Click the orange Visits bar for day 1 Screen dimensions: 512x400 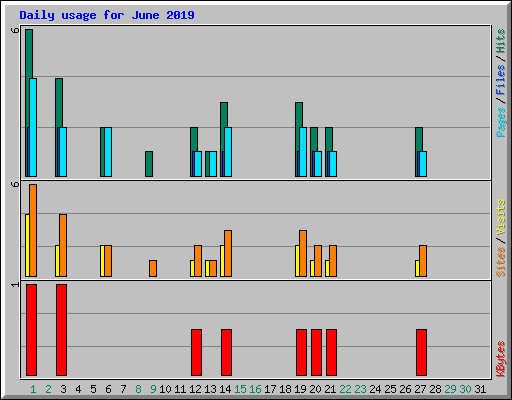pos(33,230)
